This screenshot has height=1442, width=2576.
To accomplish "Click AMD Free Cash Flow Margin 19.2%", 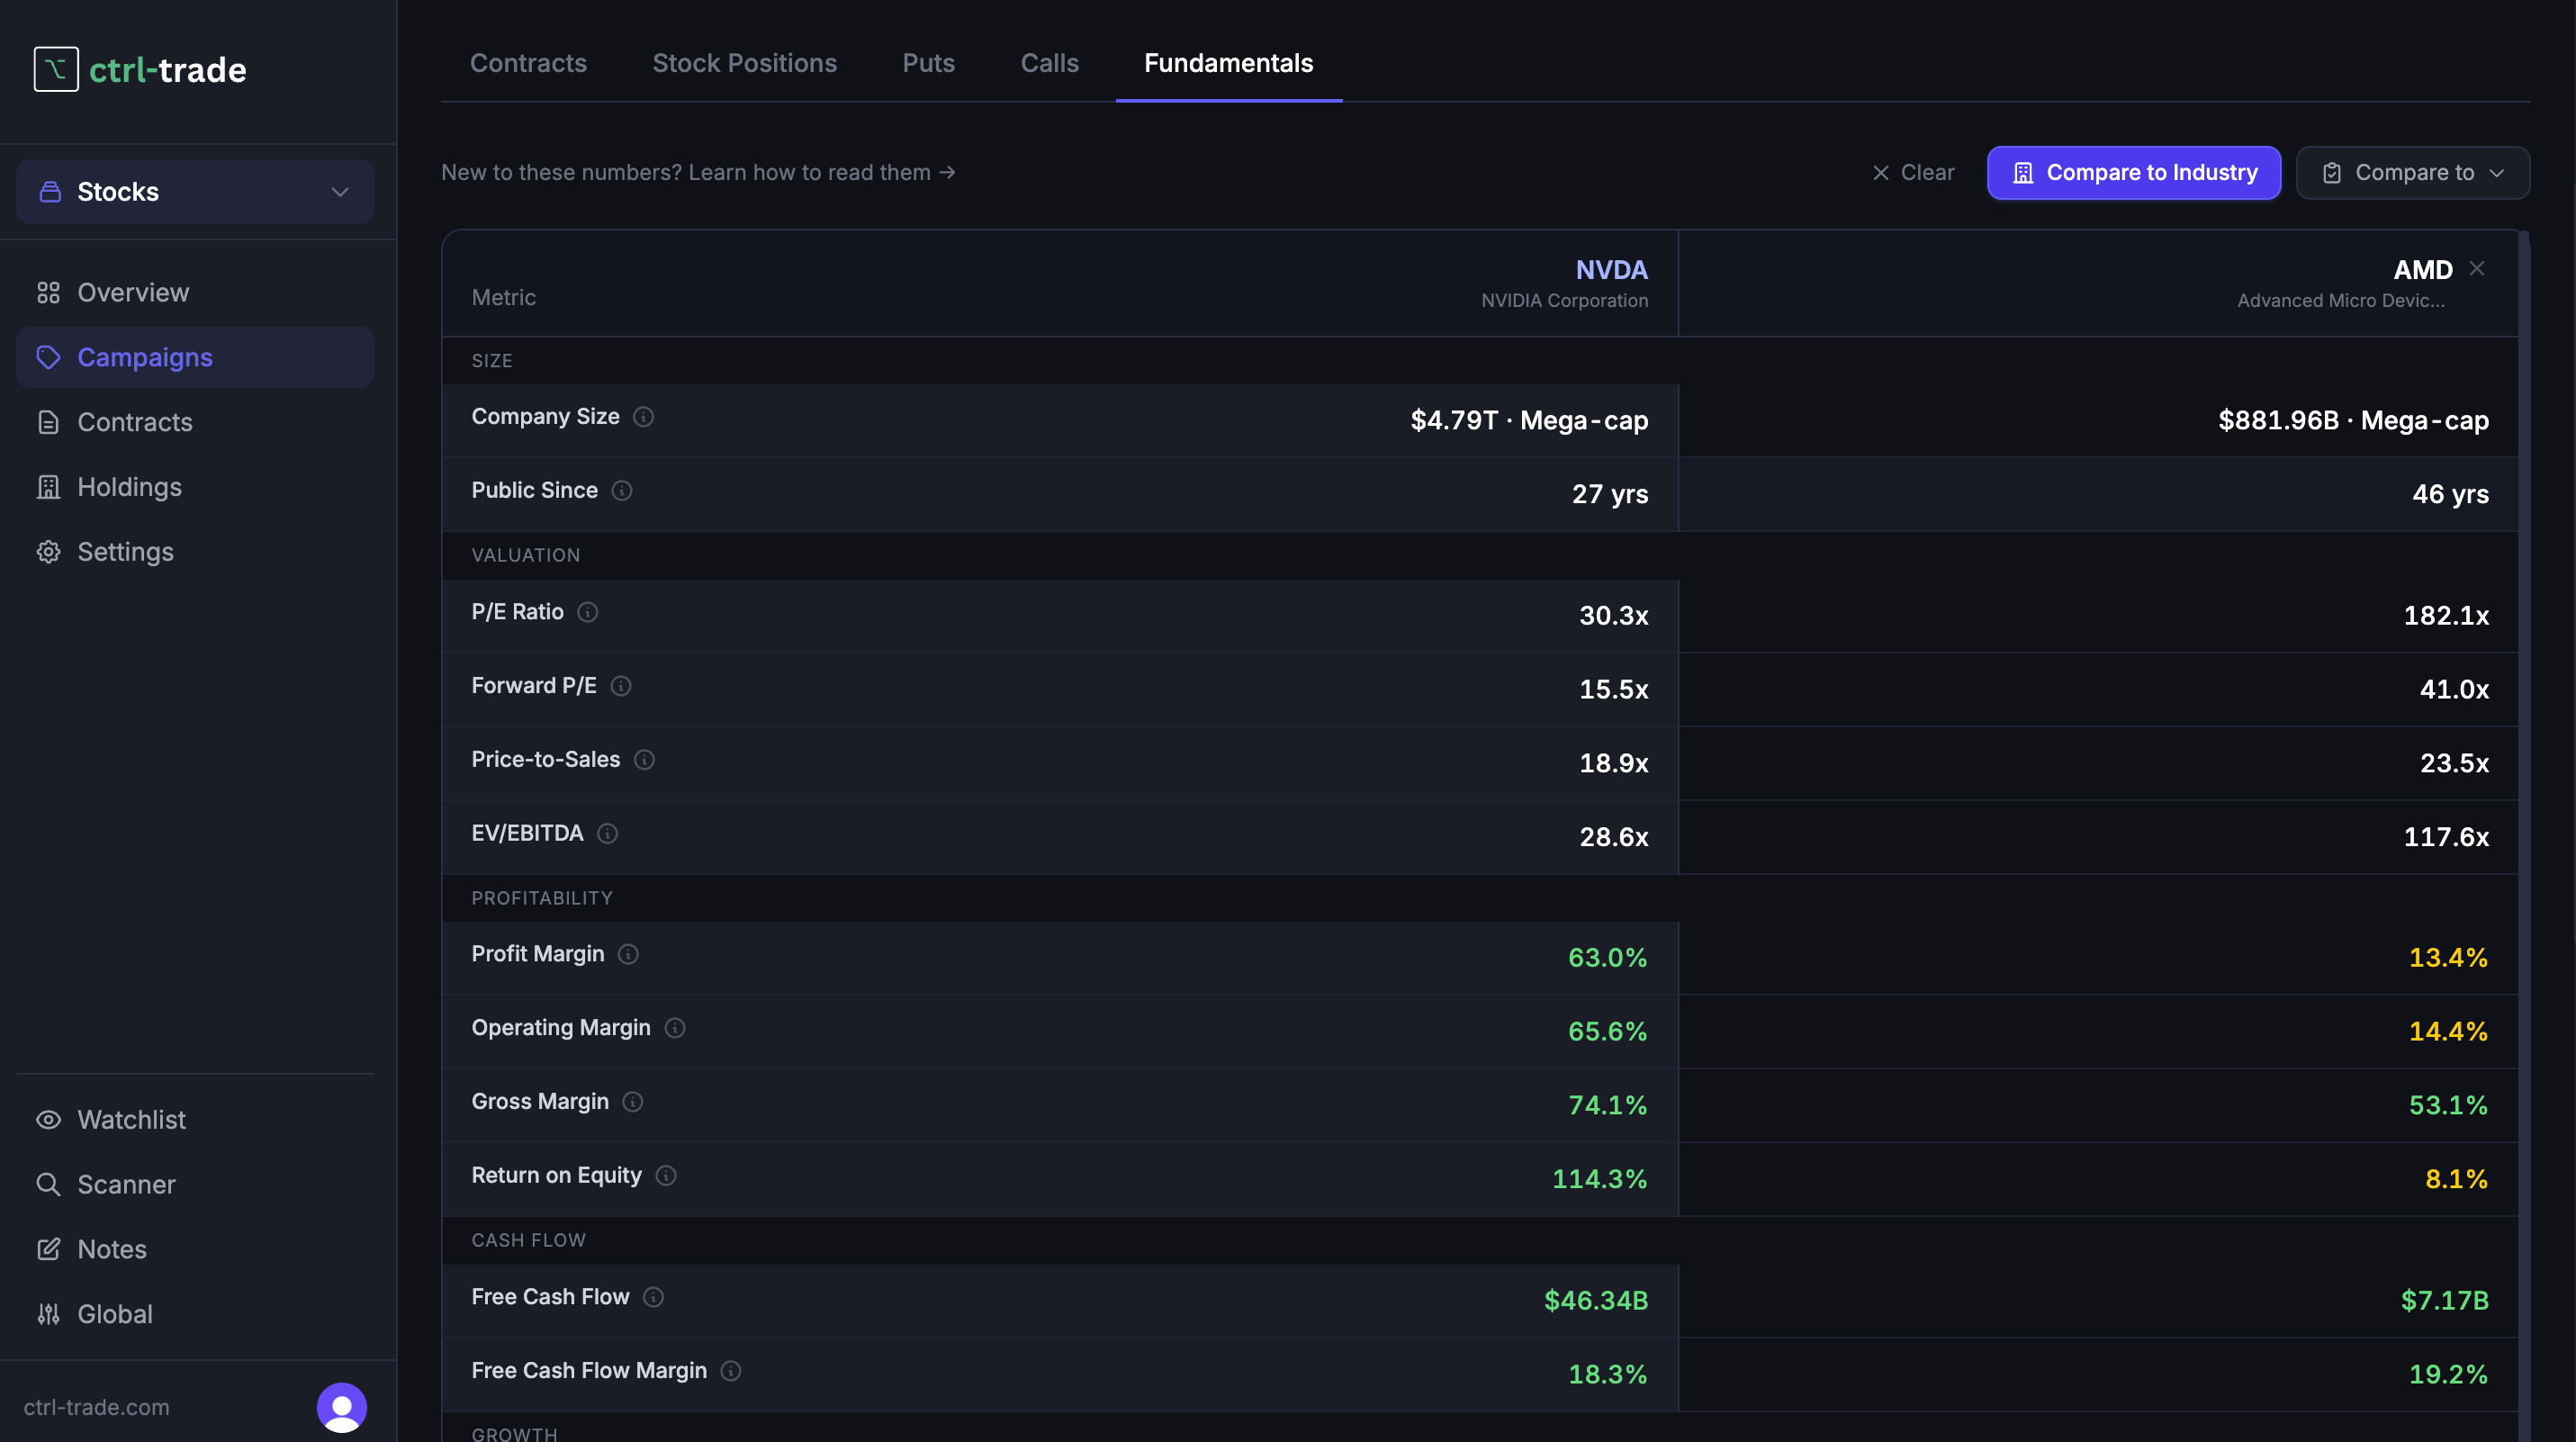I will [2448, 1374].
